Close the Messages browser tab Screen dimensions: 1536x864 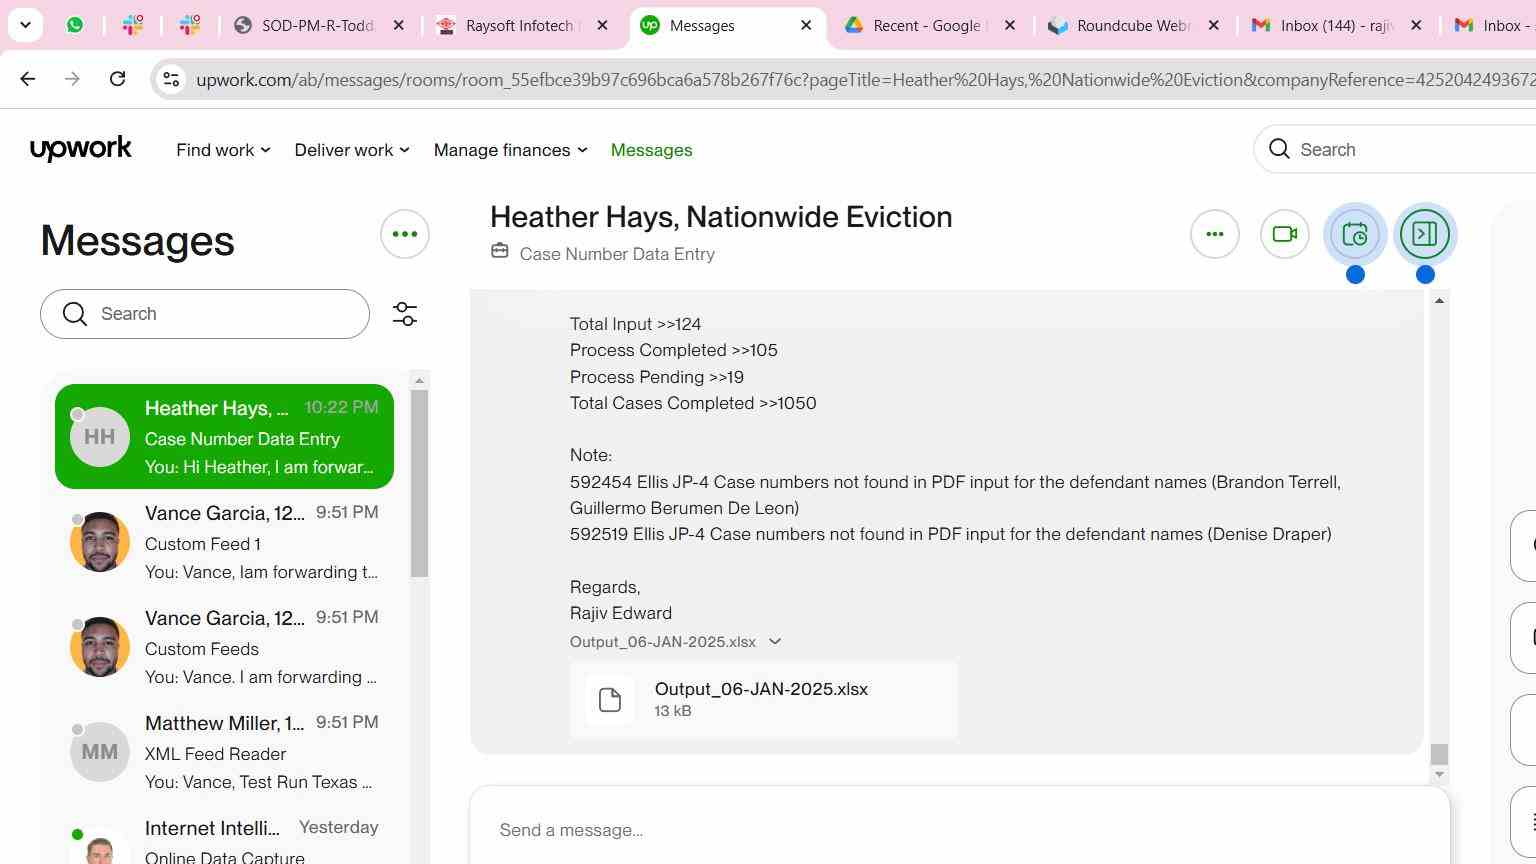(x=806, y=25)
